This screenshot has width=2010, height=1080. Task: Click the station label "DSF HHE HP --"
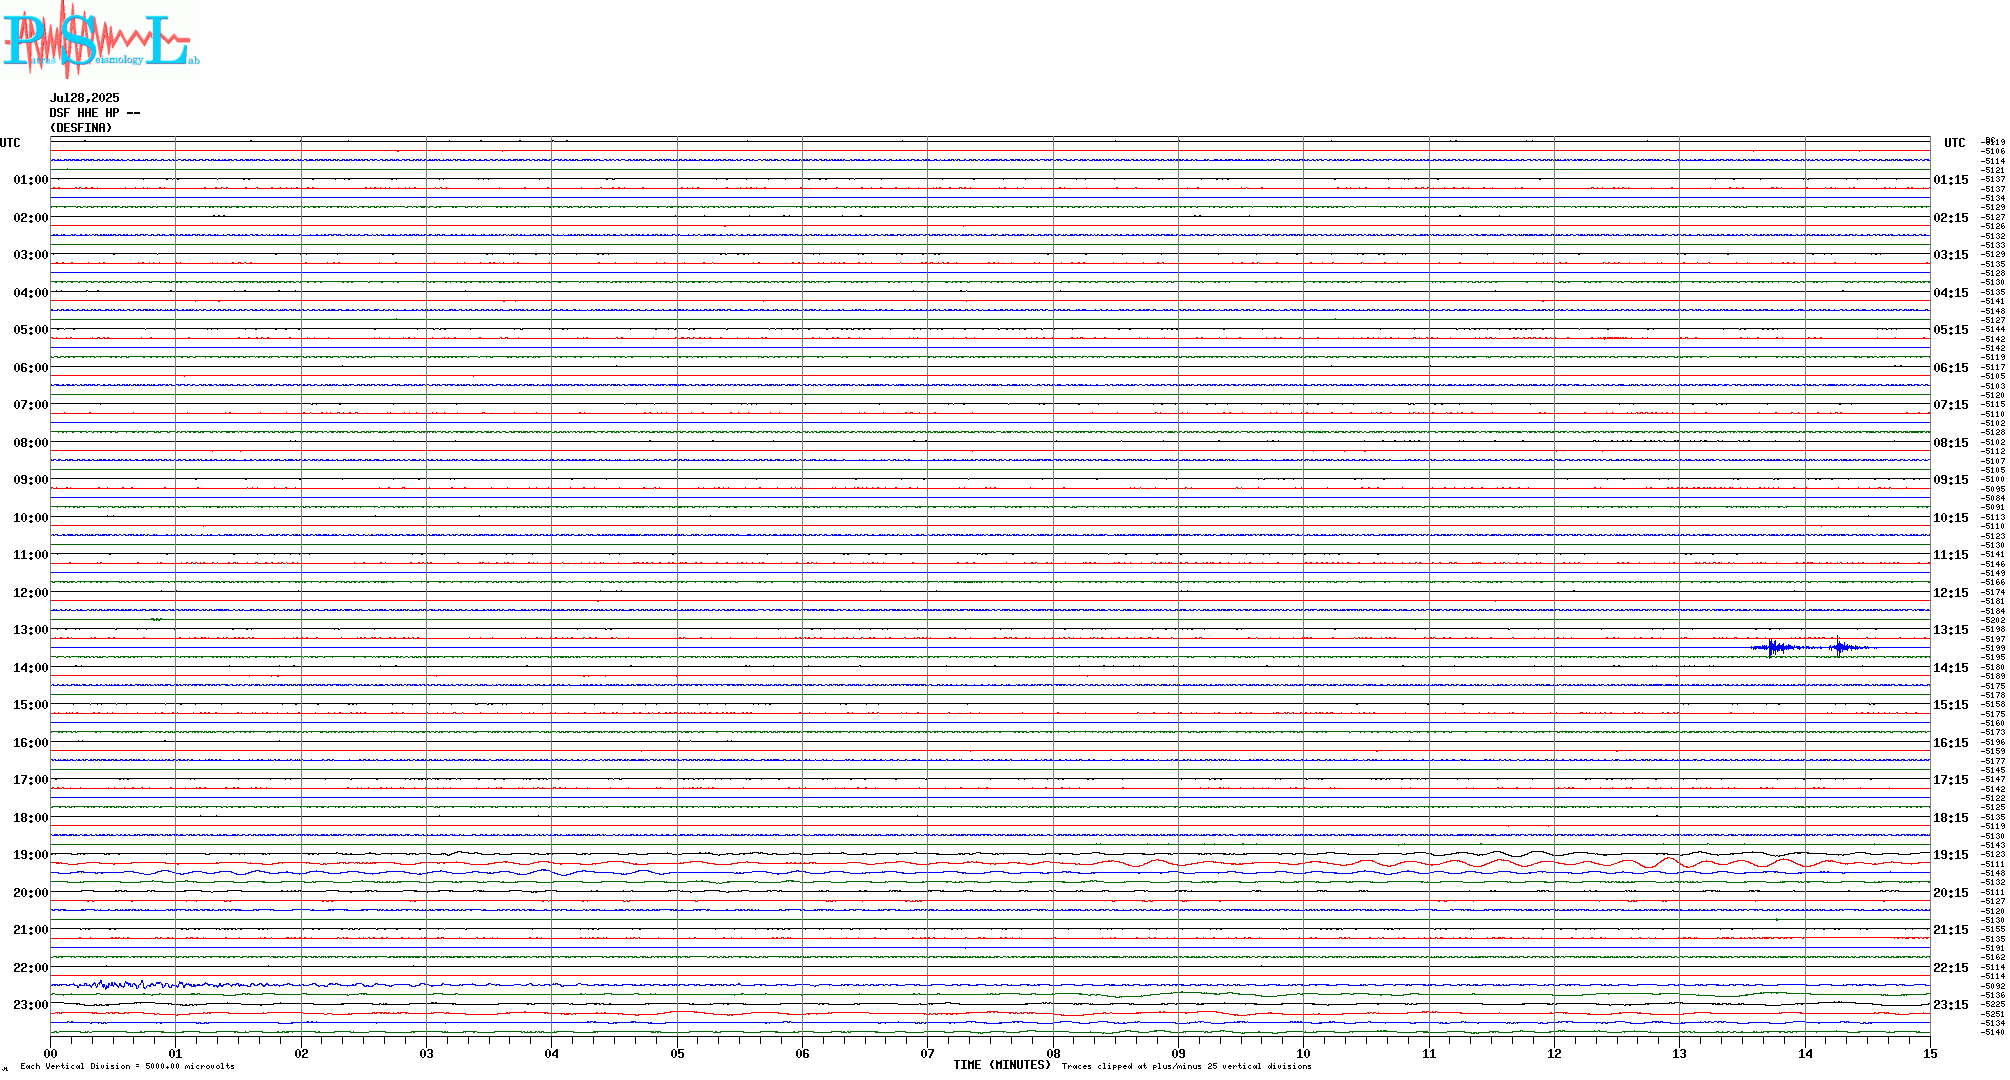coord(95,113)
